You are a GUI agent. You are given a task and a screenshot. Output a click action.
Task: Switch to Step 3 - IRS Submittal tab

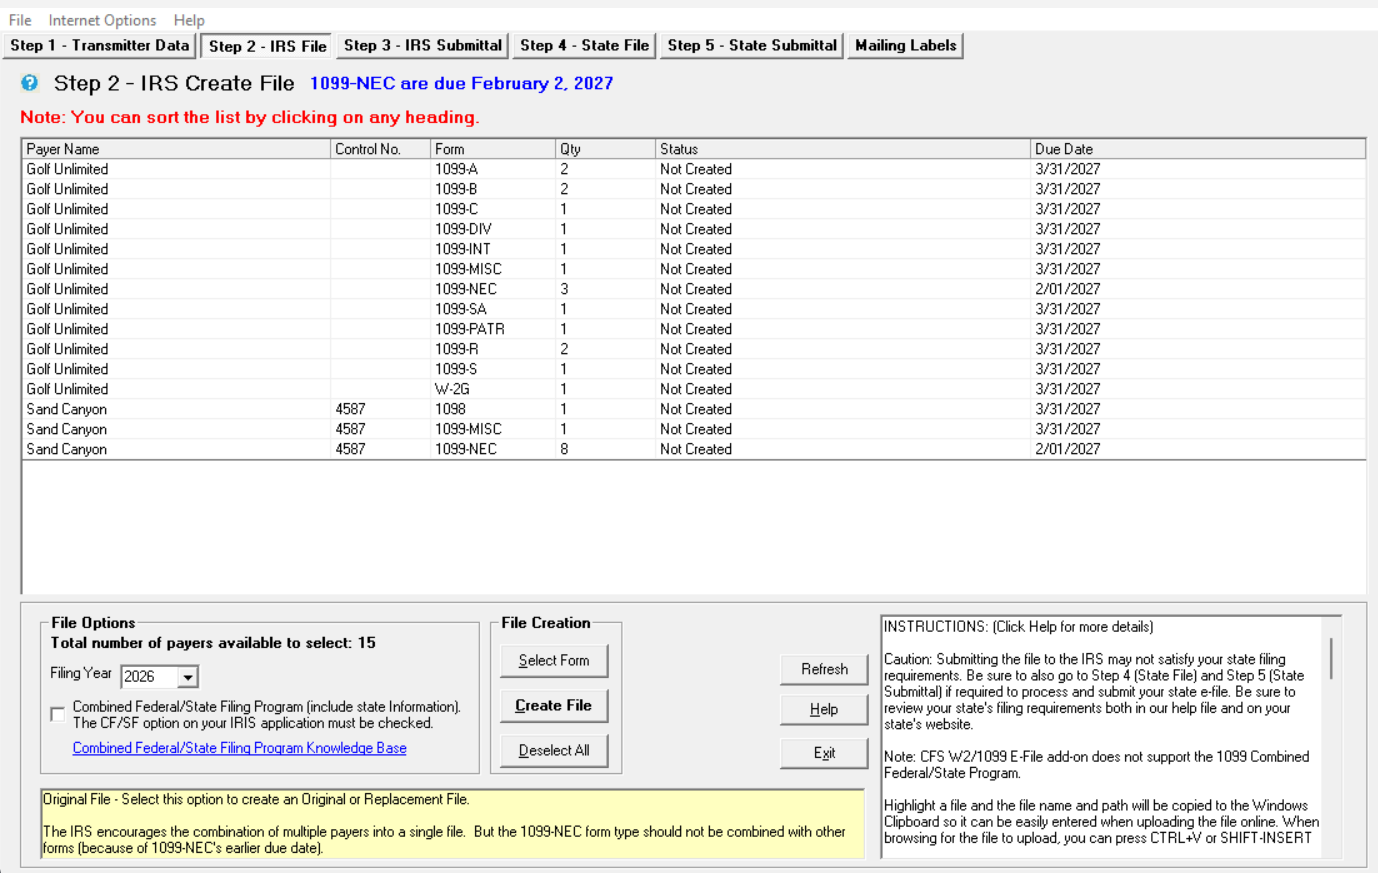(x=423, y=45)
